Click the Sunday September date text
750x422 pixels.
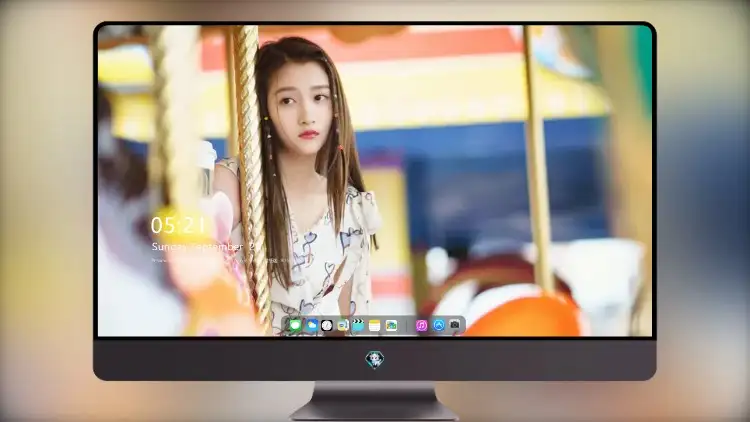tap(203, 246)
